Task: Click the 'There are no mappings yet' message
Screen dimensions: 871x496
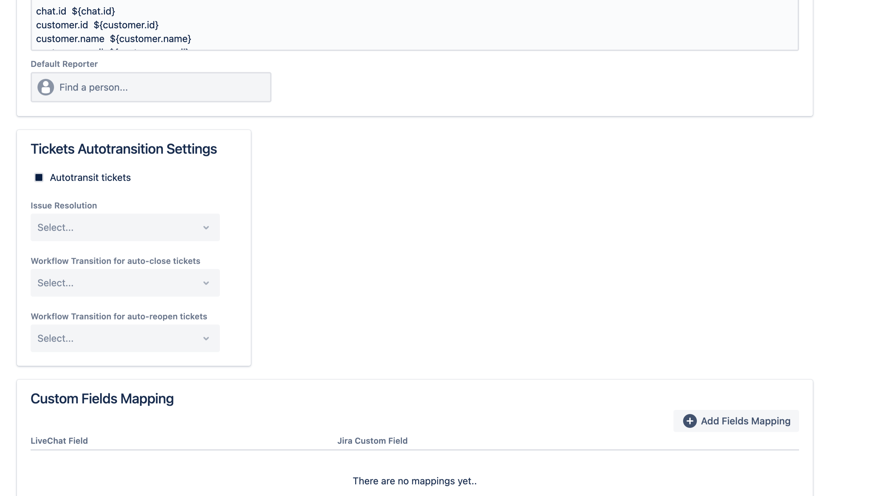Action: [414, 481]
